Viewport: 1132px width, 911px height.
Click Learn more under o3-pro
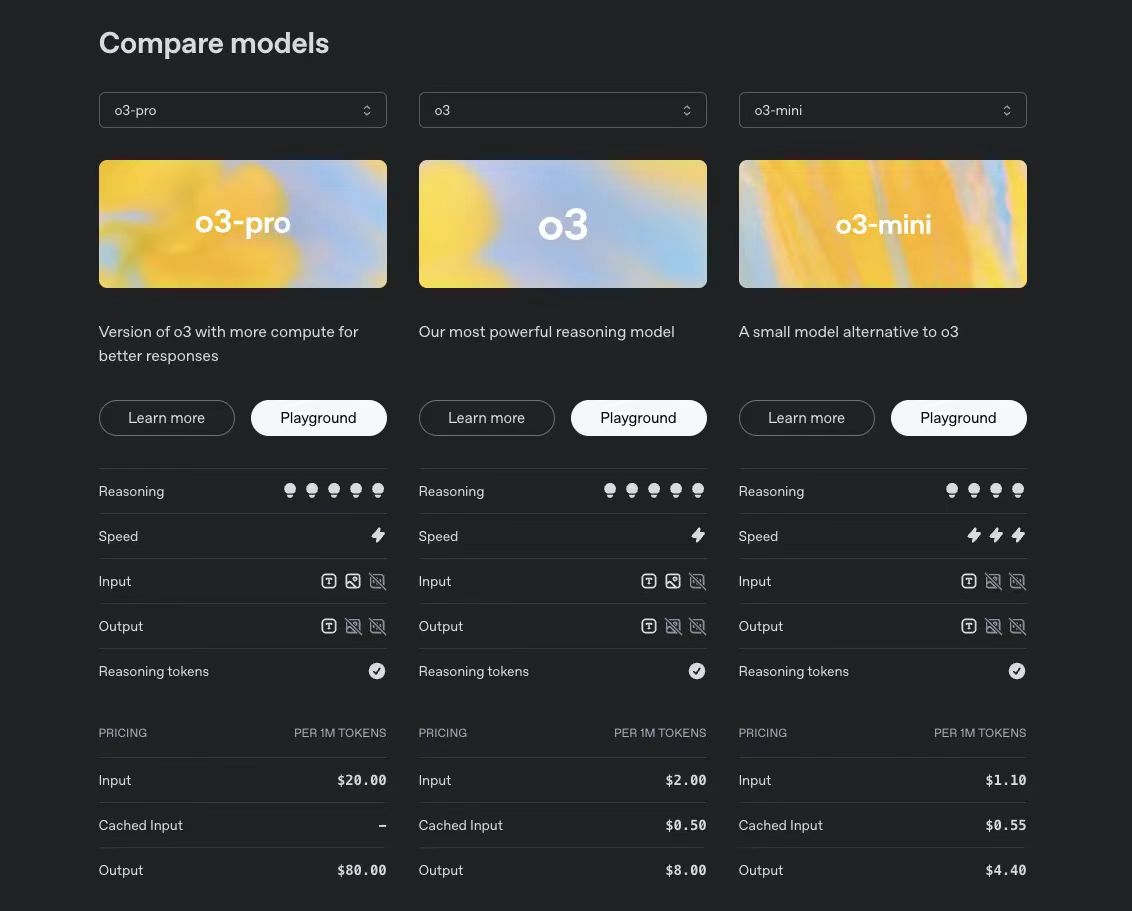[x=166, y=417]
